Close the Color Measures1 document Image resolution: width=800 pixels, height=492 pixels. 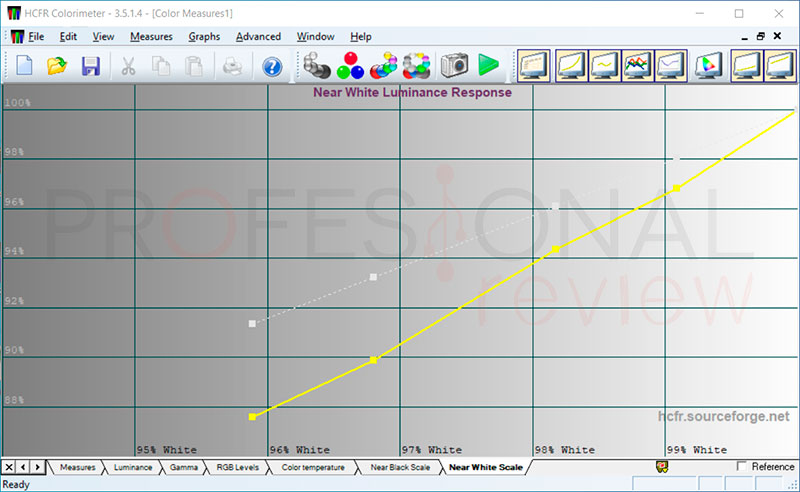(x=777, y=36)
